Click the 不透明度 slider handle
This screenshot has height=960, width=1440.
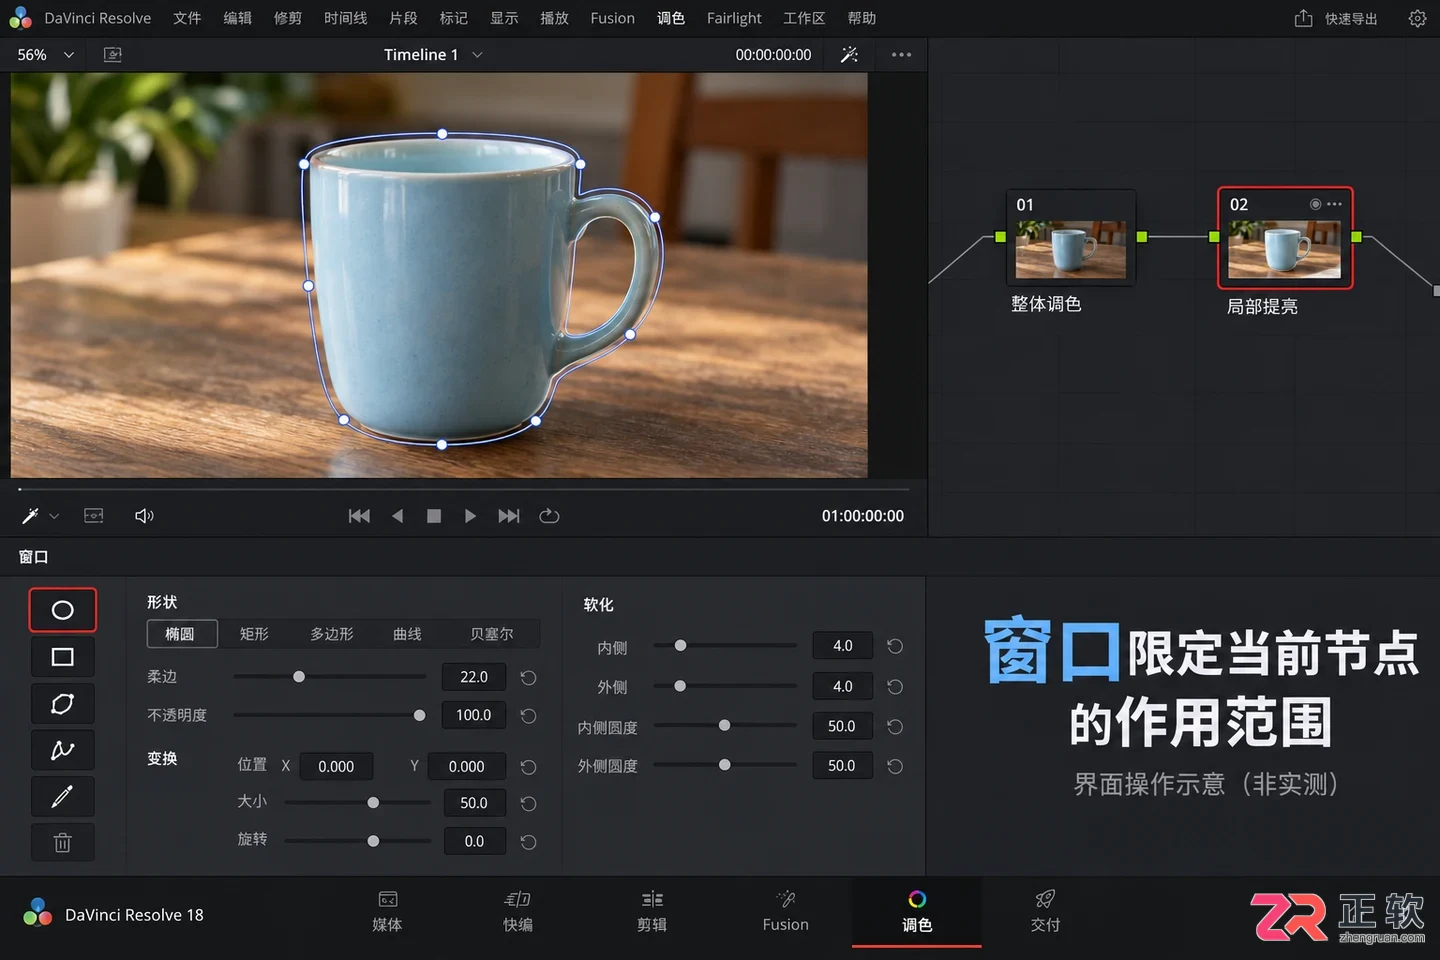click(420, 715)
